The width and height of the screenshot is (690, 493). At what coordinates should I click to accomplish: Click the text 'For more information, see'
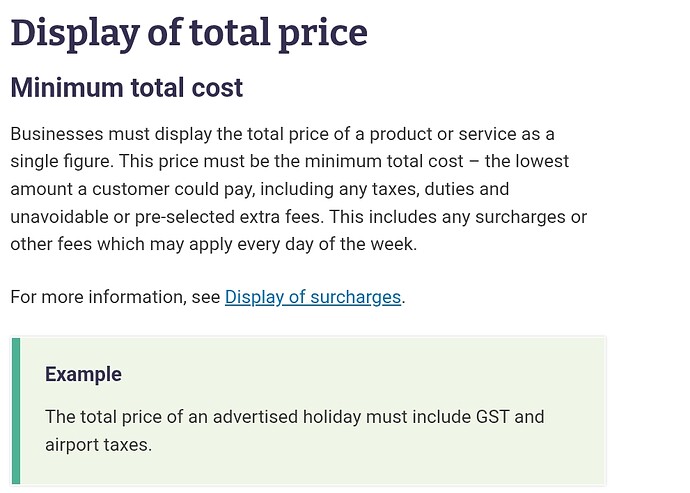pyautogui.click(x=115, y=297)
